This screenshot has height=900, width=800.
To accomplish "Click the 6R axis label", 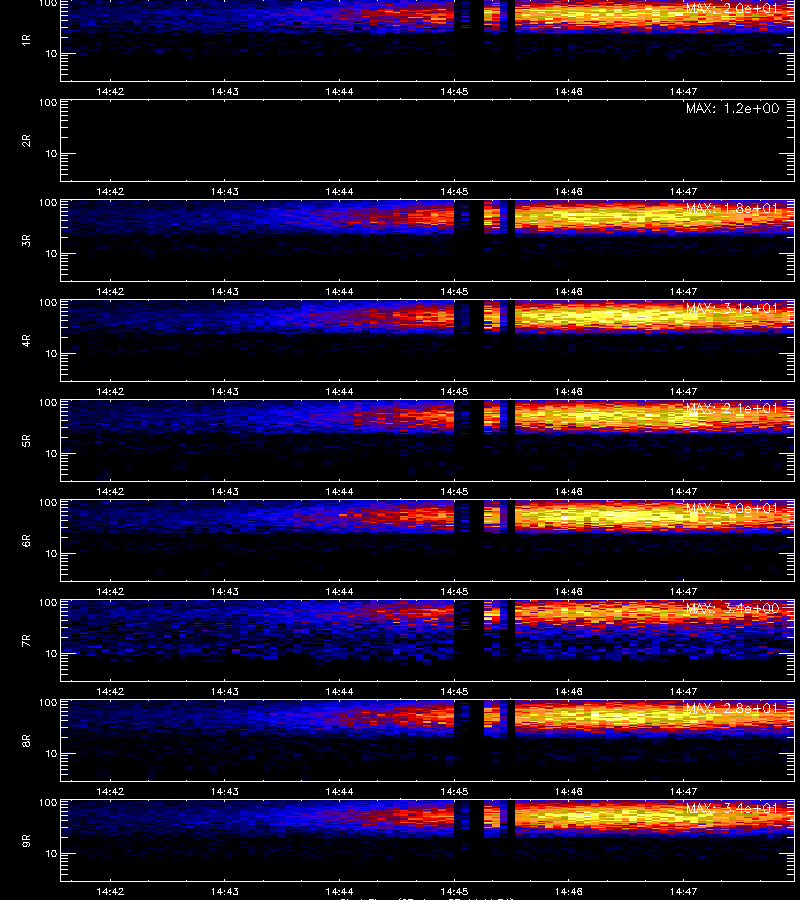I will [26, 541].
